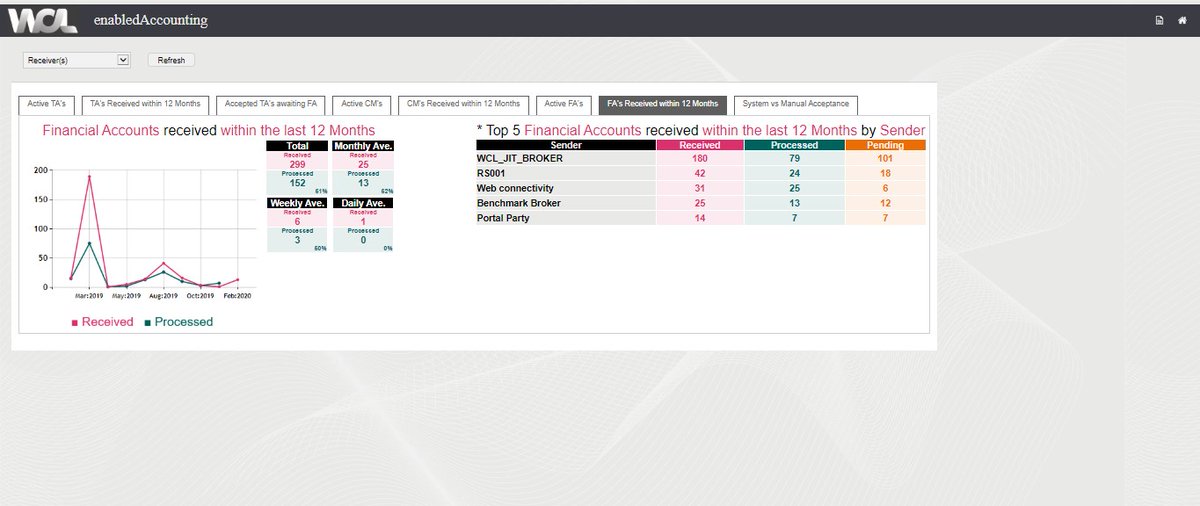This screenshot has height=506, width=1200.
Task: Click received value 14 for Portal Party
Action: (700, 218)
